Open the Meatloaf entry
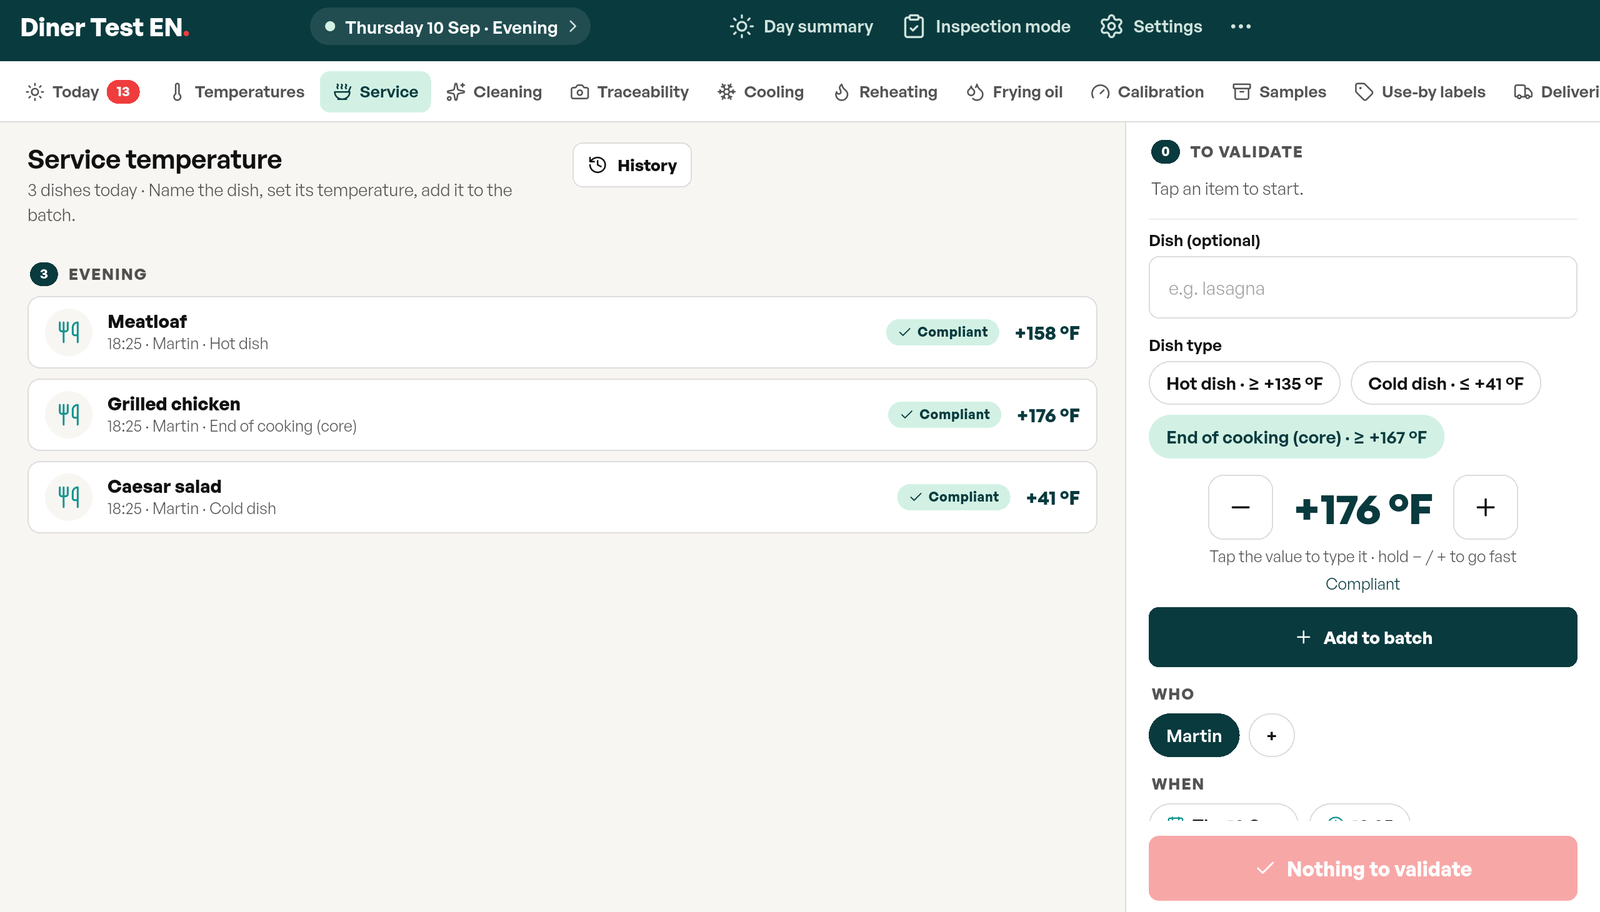Viewport: 1600px width, 912px height. (562, 332)
